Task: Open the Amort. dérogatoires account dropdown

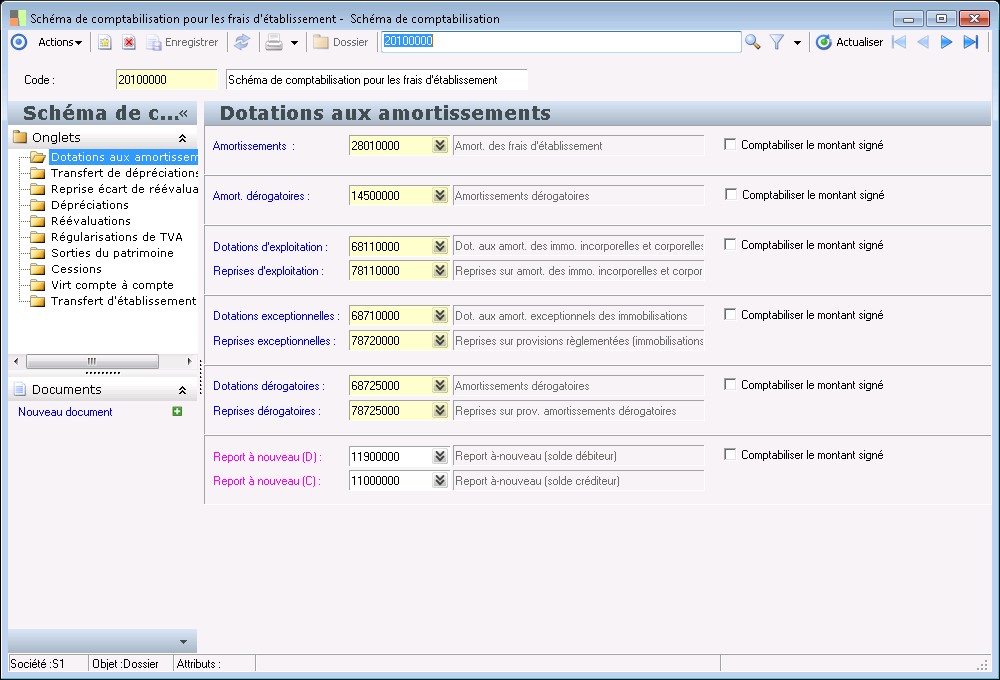Action: coord(439,196)
